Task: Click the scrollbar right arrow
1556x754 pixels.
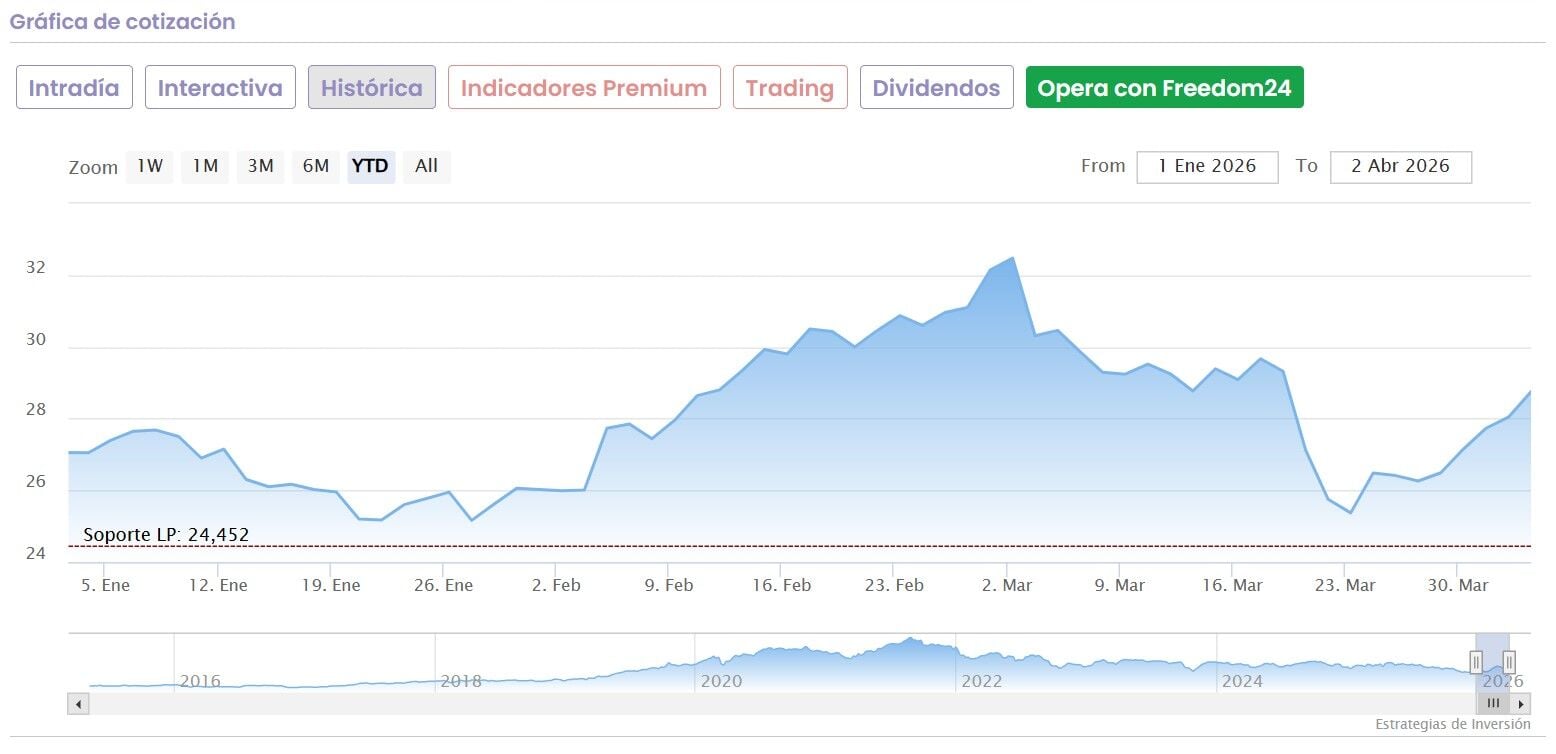Action: [x=1522, y=704]
